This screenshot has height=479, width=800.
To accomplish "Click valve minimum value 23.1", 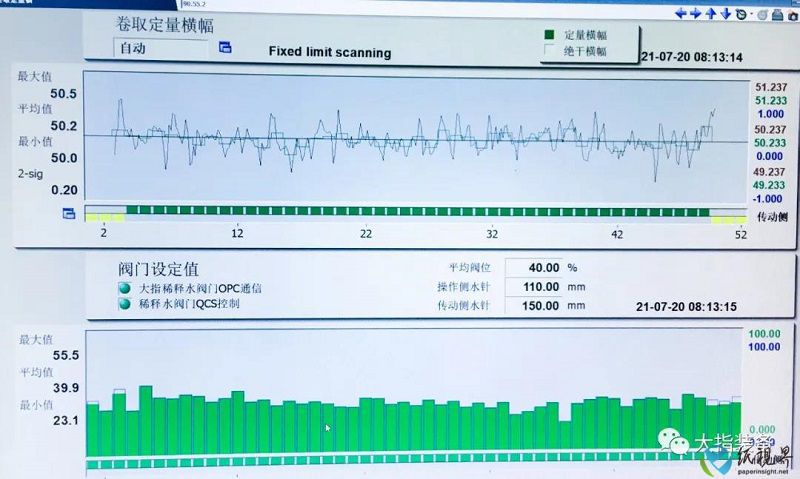I will click(65, 420).
